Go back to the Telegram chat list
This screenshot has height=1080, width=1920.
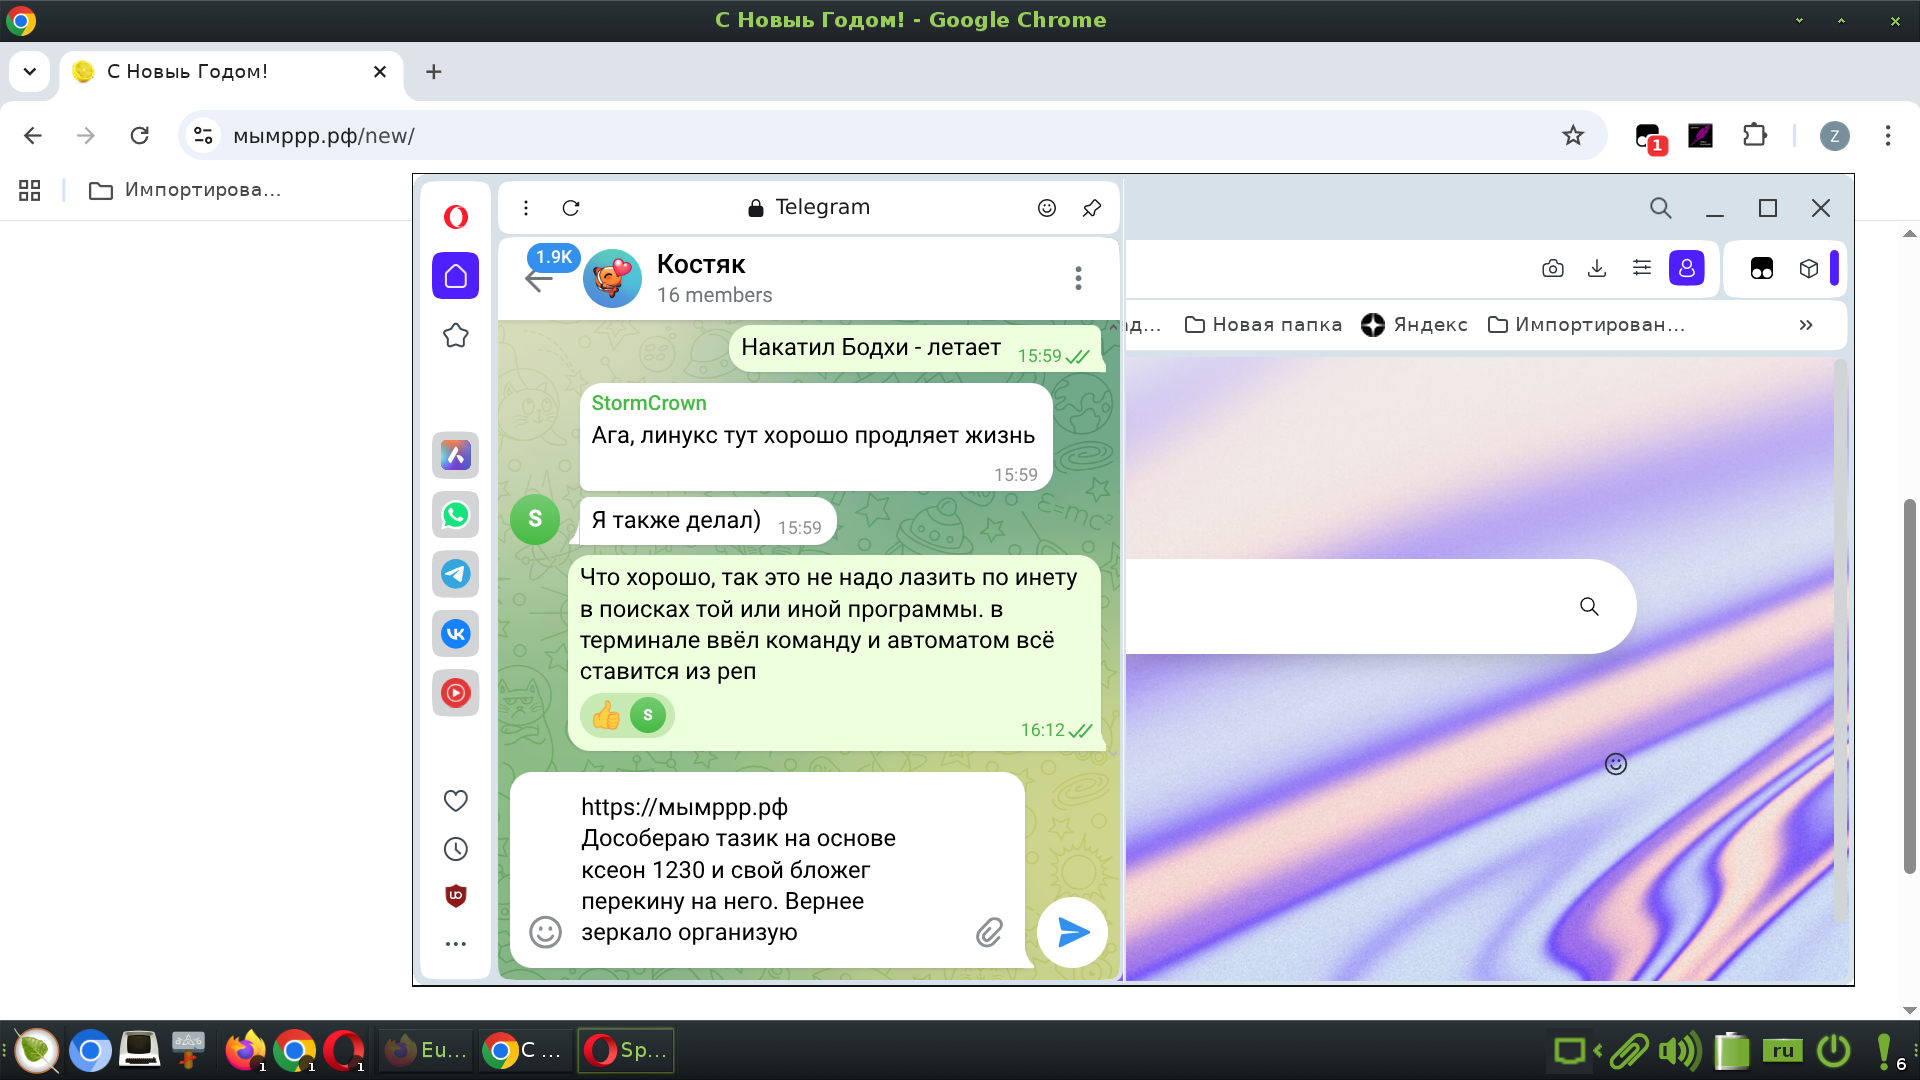tap(538, 280)
